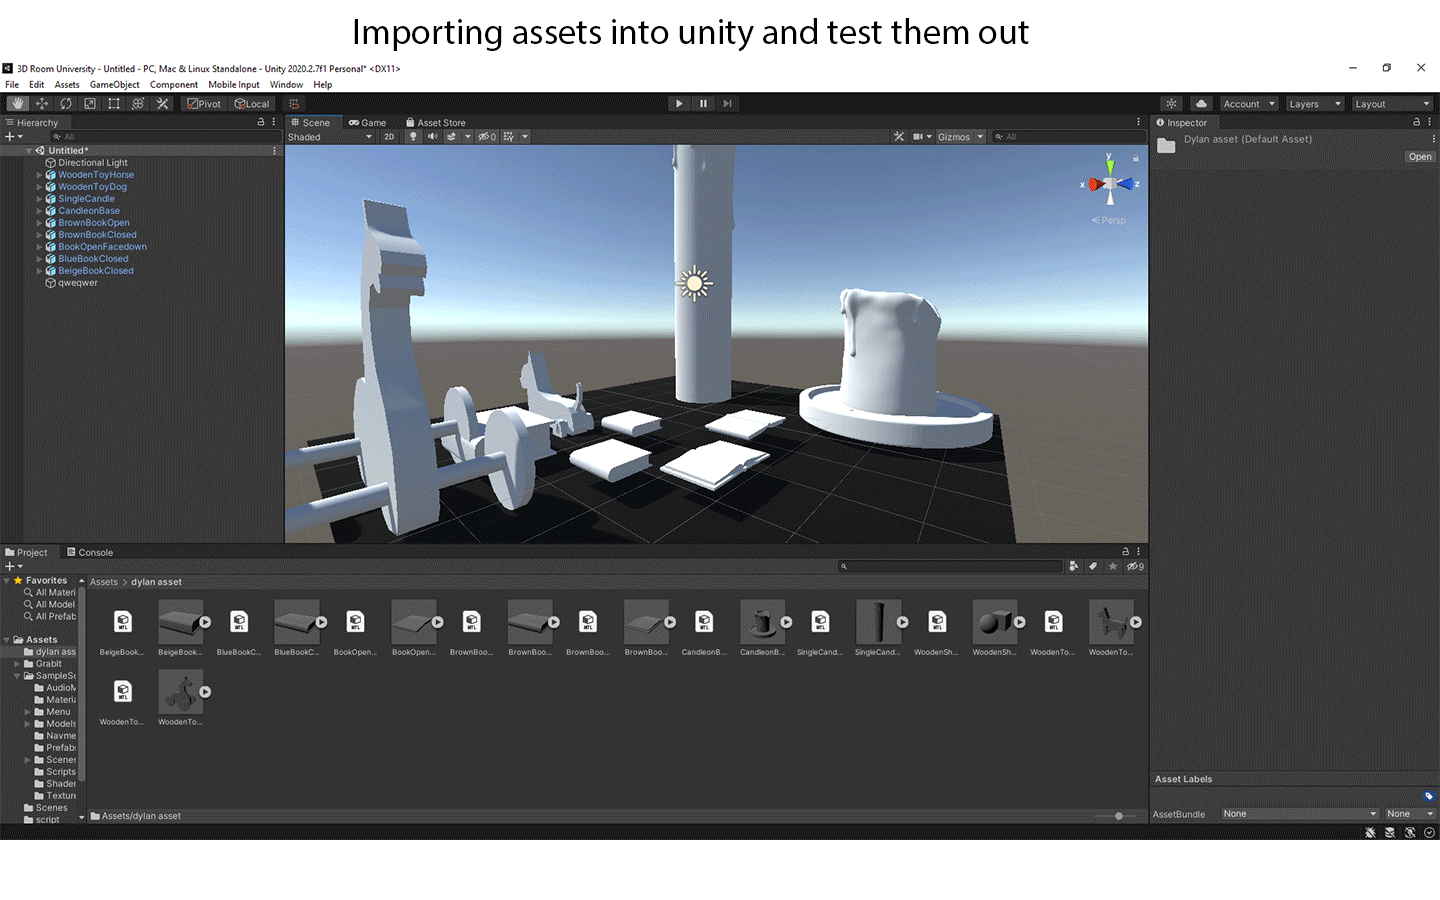Viewport: 1440px width, 900px height.
Task: Open the AssetBundle variant dropdown
Action: (x=1410, y=814)
